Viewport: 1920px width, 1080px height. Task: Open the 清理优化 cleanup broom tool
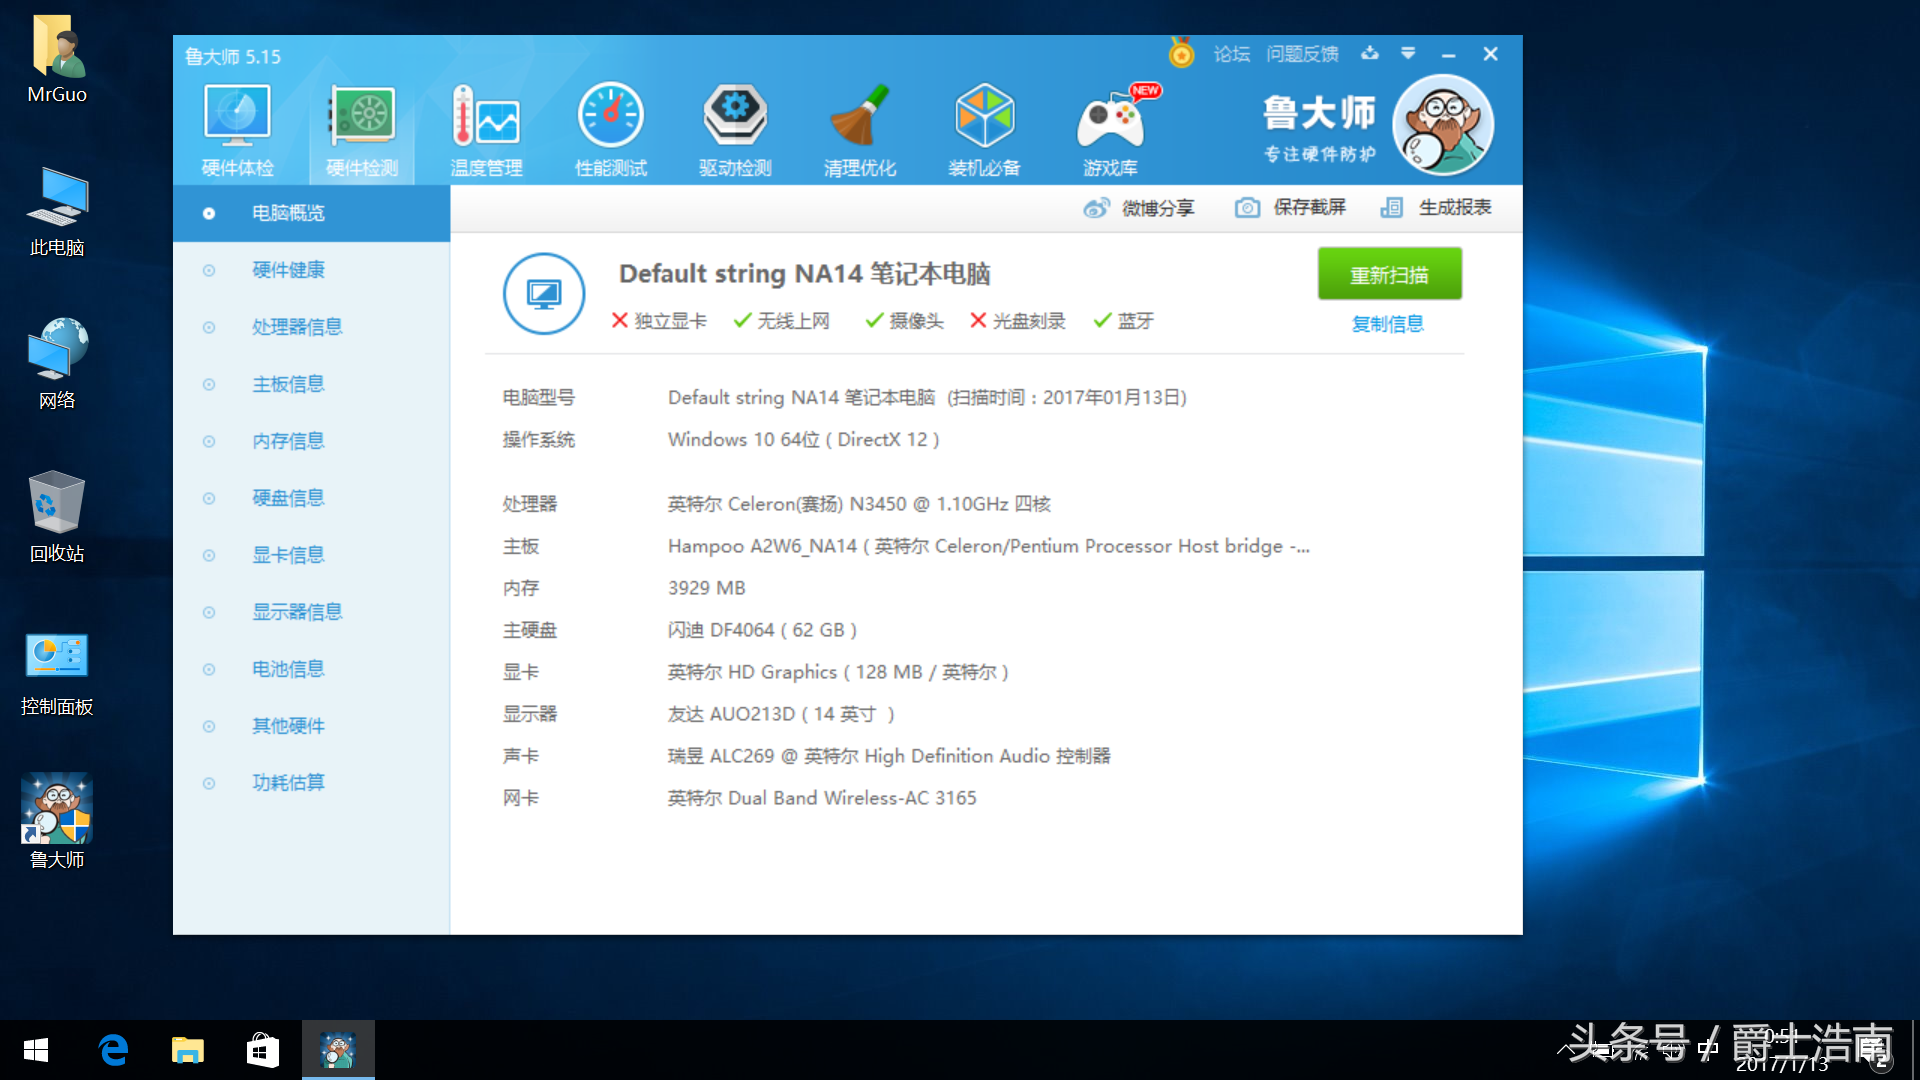tap(860, 131)
